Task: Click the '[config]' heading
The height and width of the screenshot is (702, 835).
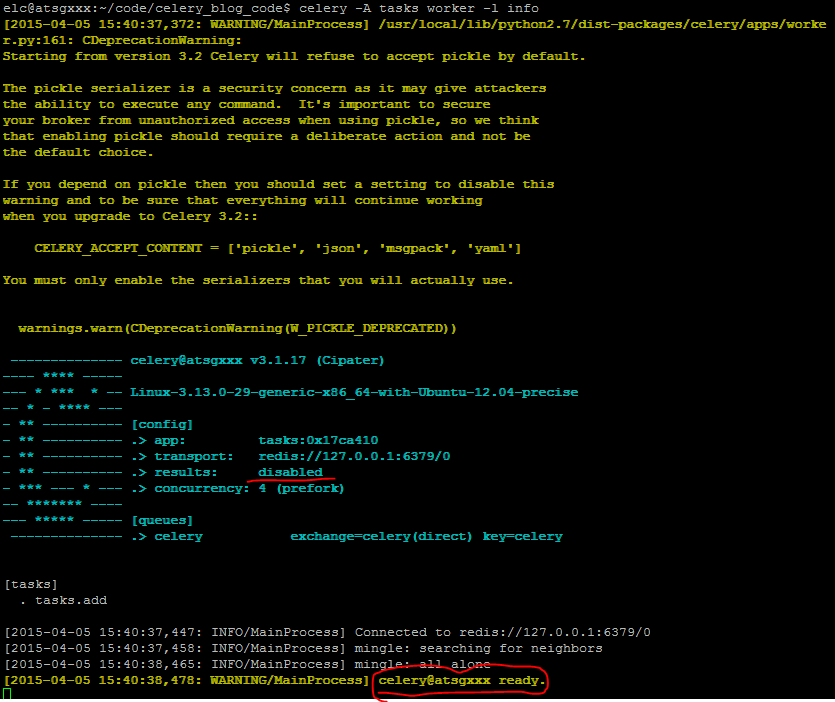Action: click(162, 425)
